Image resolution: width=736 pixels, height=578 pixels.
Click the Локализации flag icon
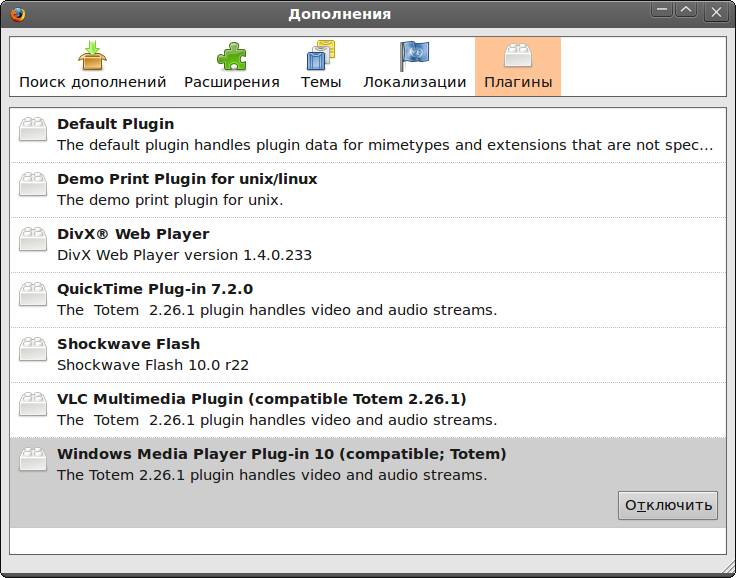click(414, 56)
